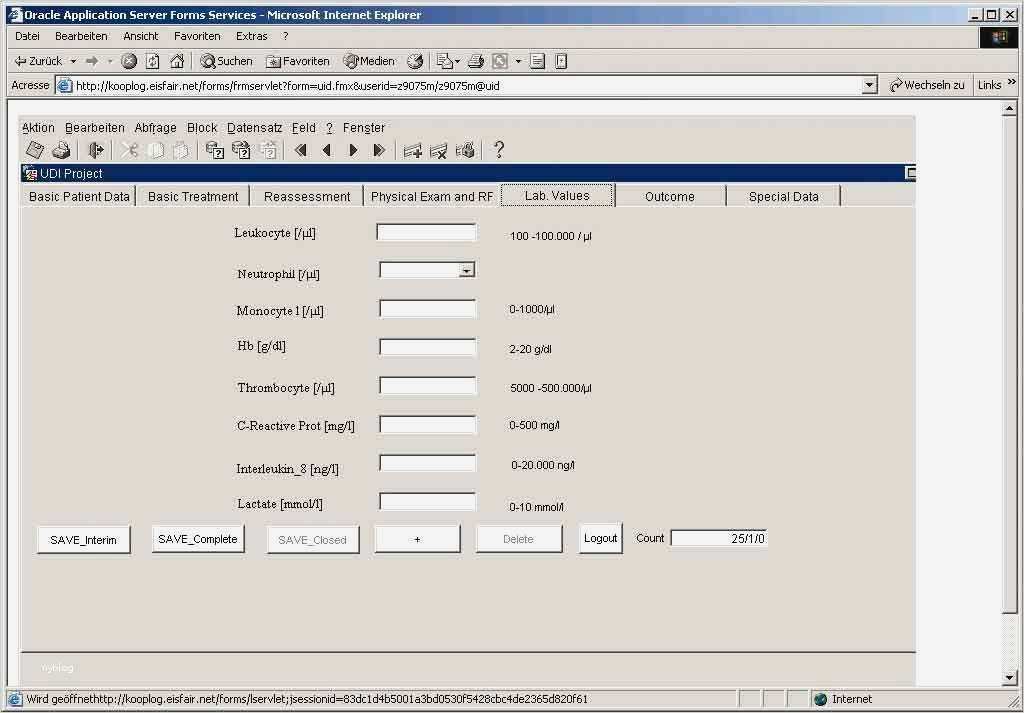1024x713 pixels.
Task: Expand the address bar dropdown arrow
Action: pyautogui.click(x=869, y=85)
